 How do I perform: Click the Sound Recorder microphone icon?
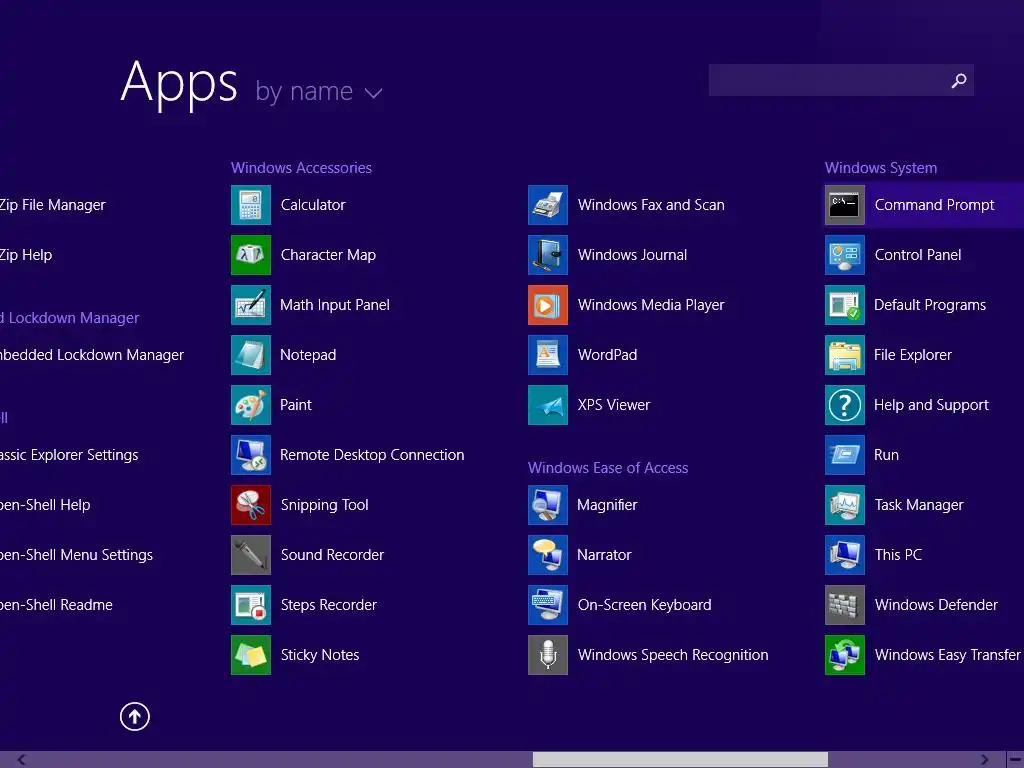251,554
